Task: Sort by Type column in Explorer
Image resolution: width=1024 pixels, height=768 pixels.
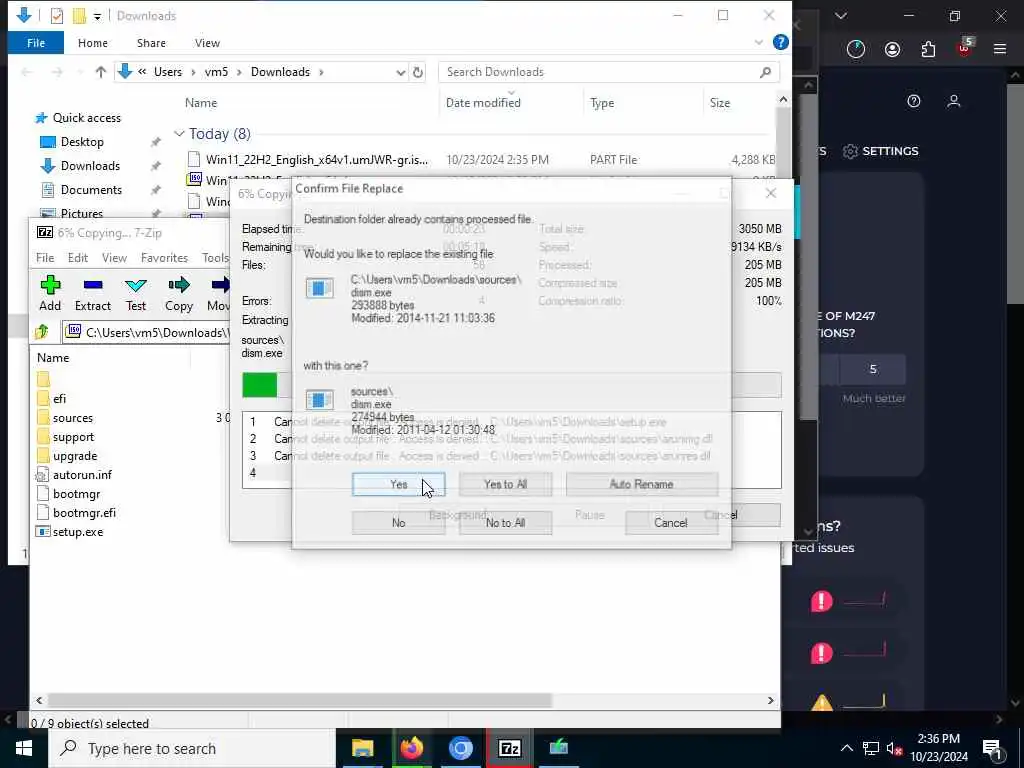Action: click(602, 103)
